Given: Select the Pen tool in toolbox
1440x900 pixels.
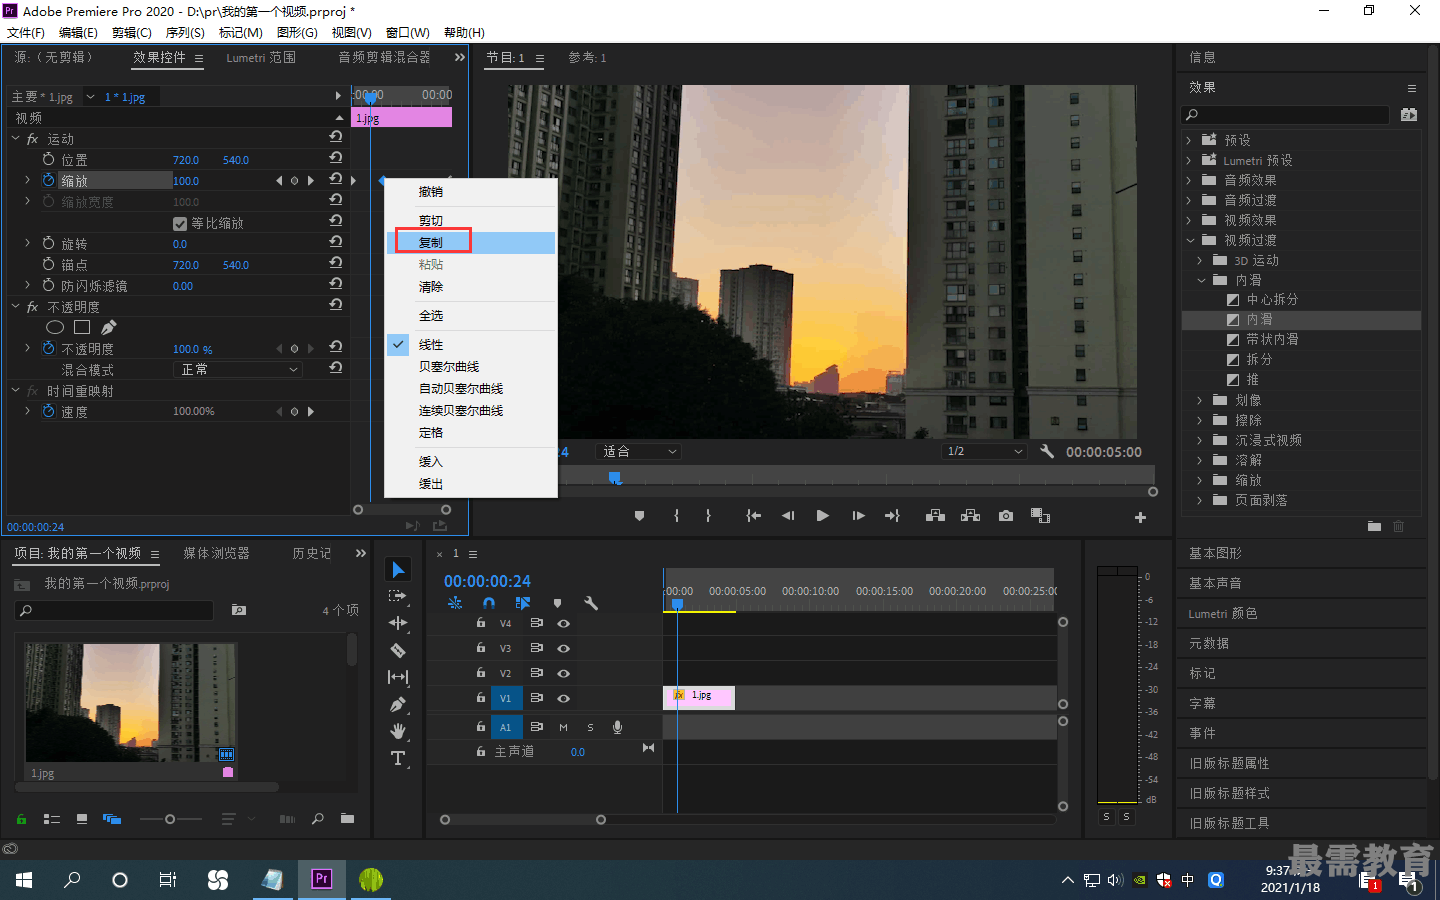Looking at the screenshot, I should (x=398, y=704).
